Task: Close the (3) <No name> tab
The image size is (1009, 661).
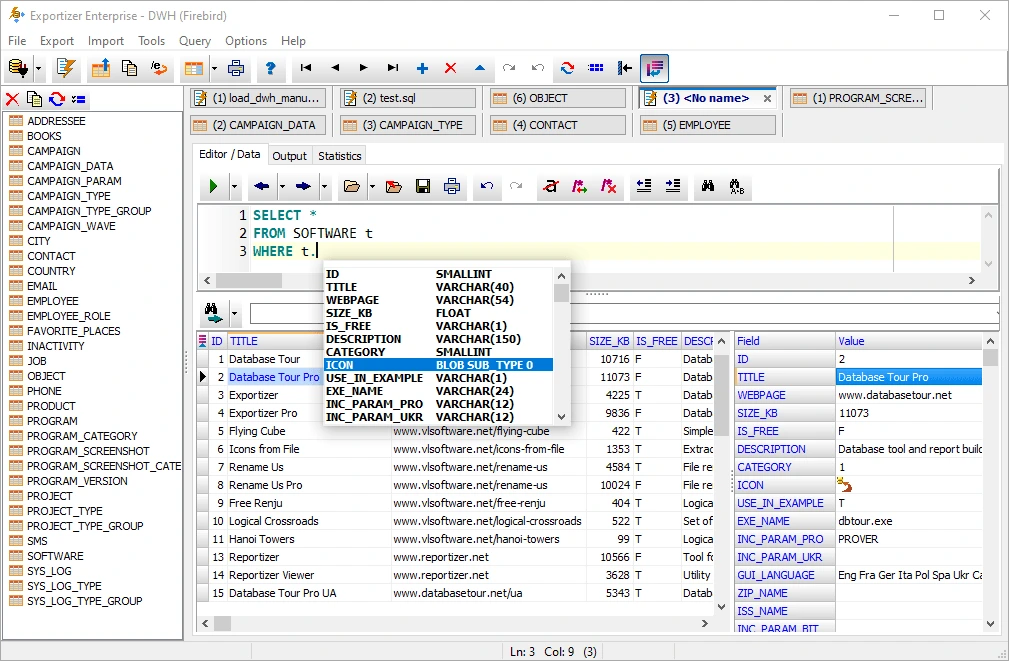Action: pyautogui.click(x=767, y=98)
